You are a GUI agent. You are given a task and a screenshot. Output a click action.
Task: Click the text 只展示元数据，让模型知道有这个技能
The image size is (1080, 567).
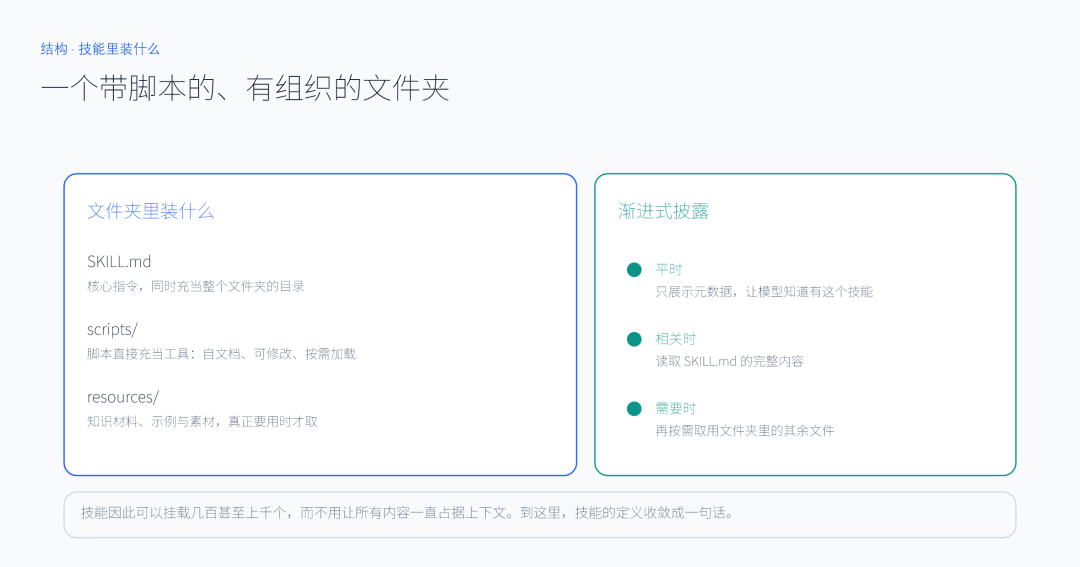764,291
